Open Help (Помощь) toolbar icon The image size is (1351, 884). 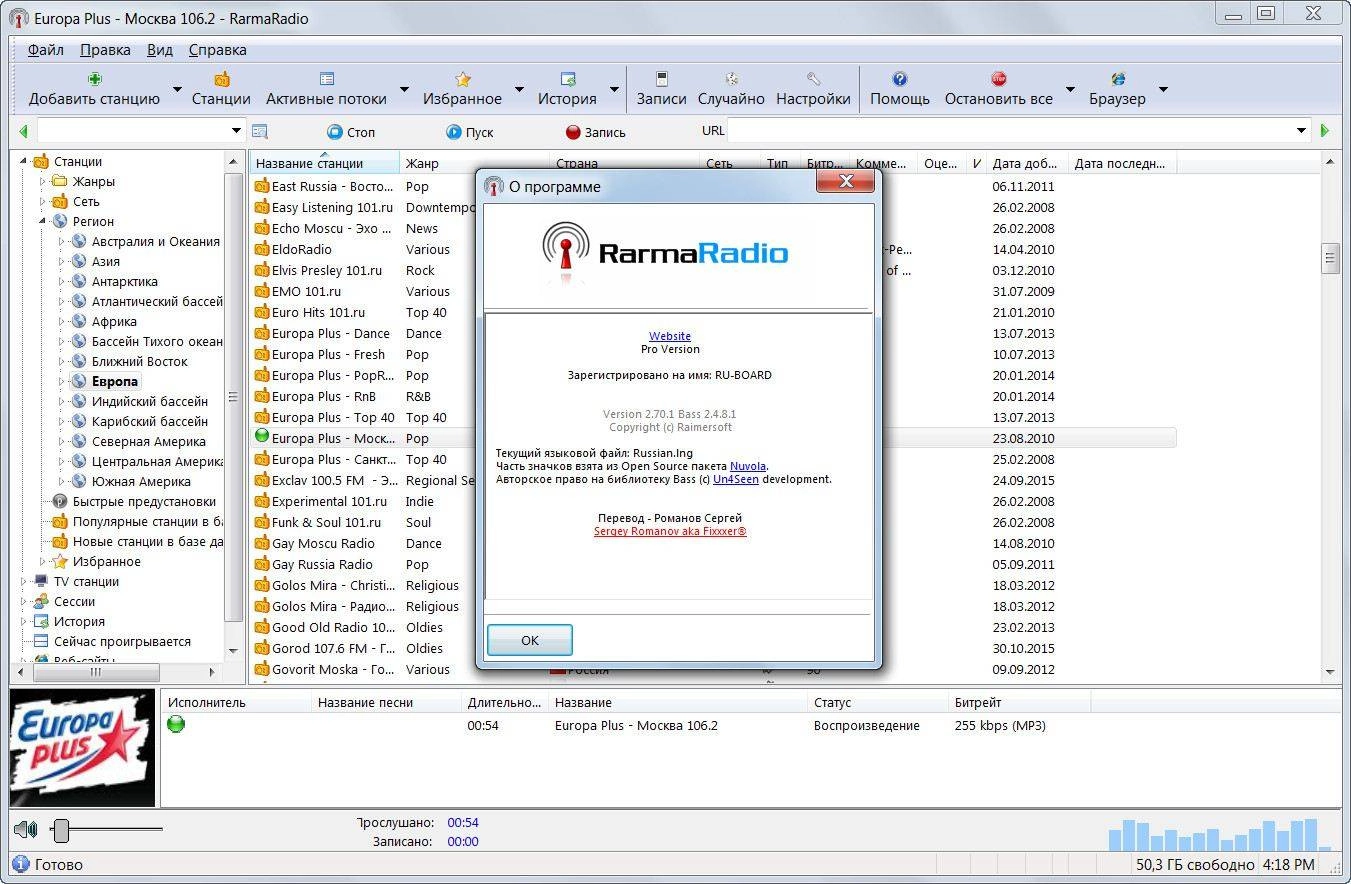point(899,88)
